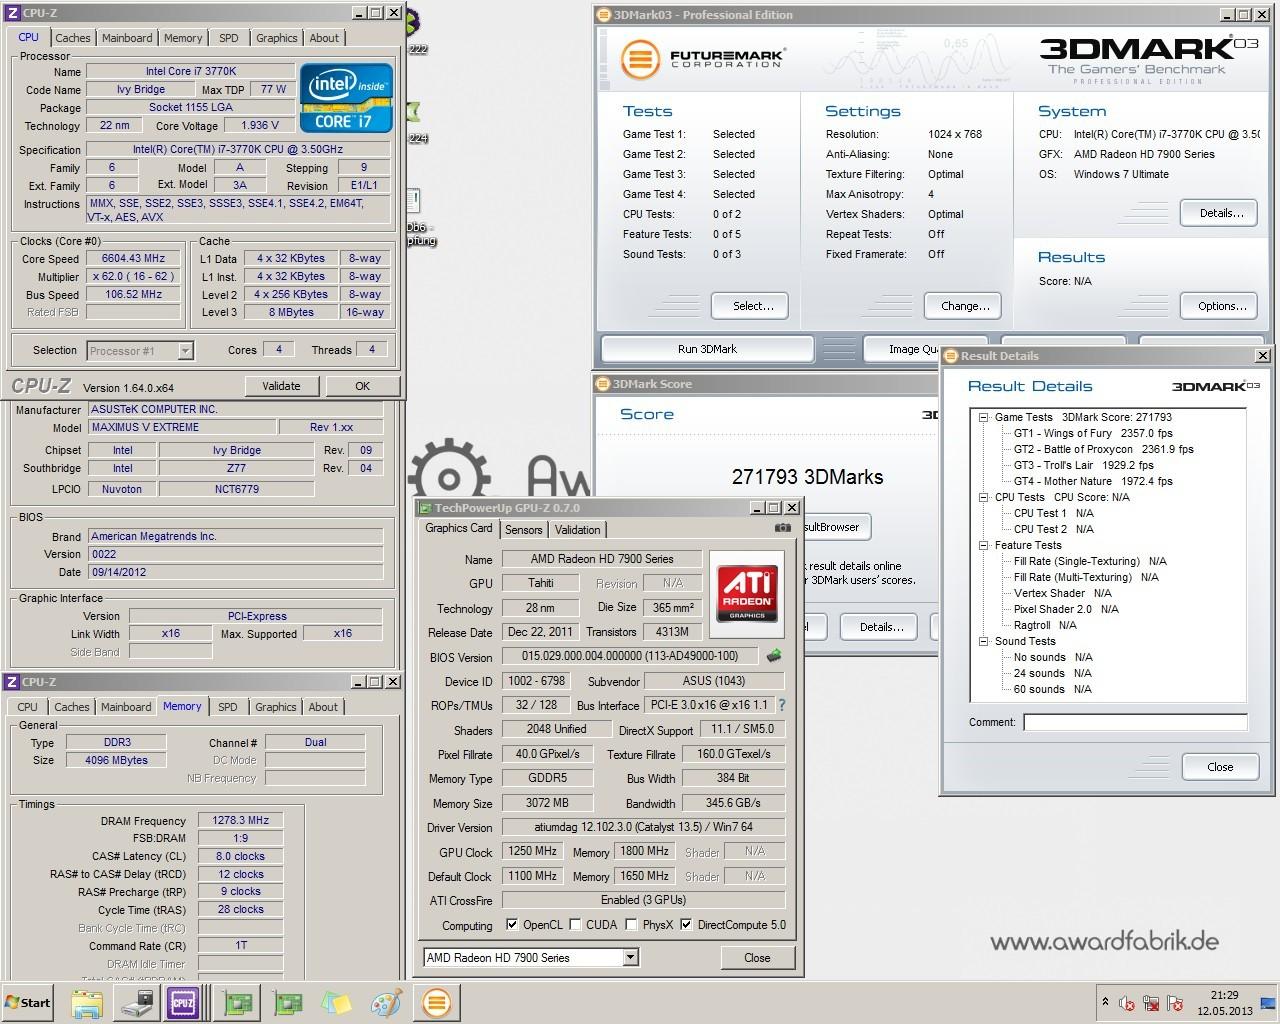Select GT4 - Mother Nature result row
The width and height of the screenshot is (1280, 1024).
(x=1093, y=481)
